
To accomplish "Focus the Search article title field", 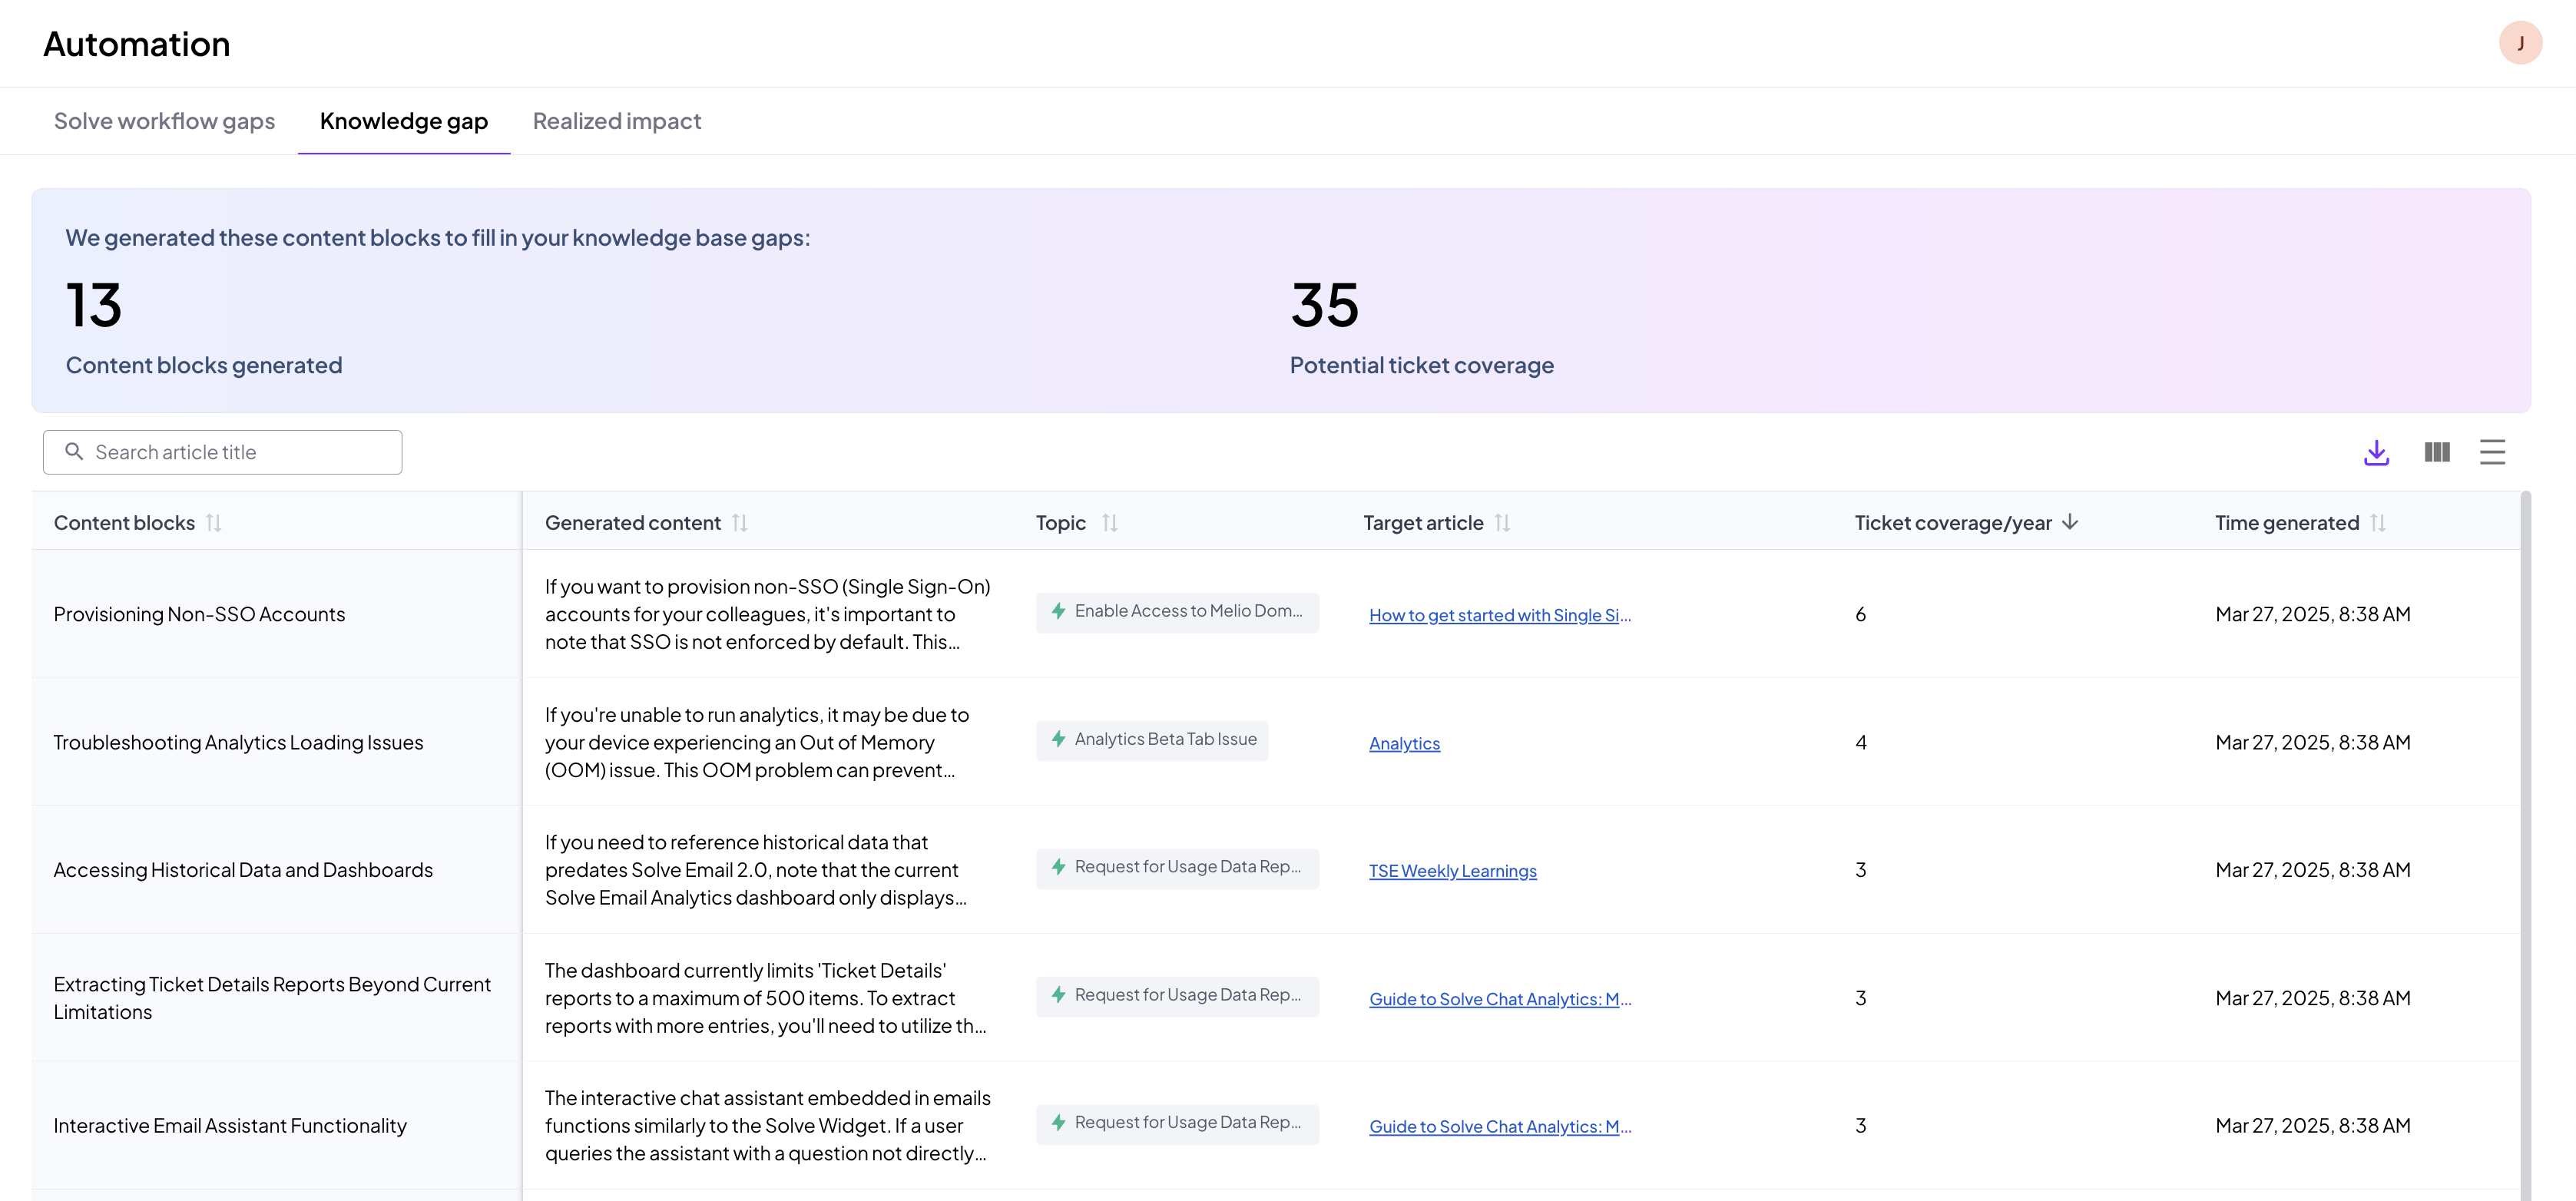I will [x=222, y=452].
